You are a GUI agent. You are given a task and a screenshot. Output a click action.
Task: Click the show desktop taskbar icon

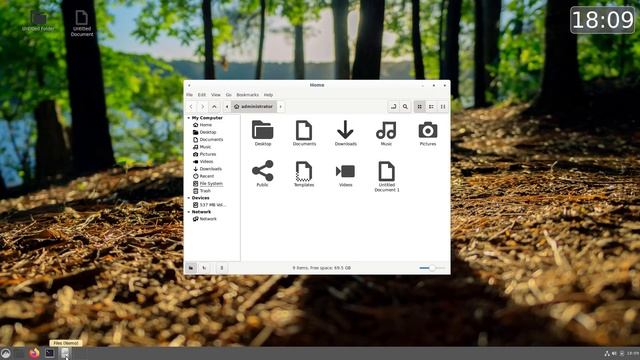(20, 353)
